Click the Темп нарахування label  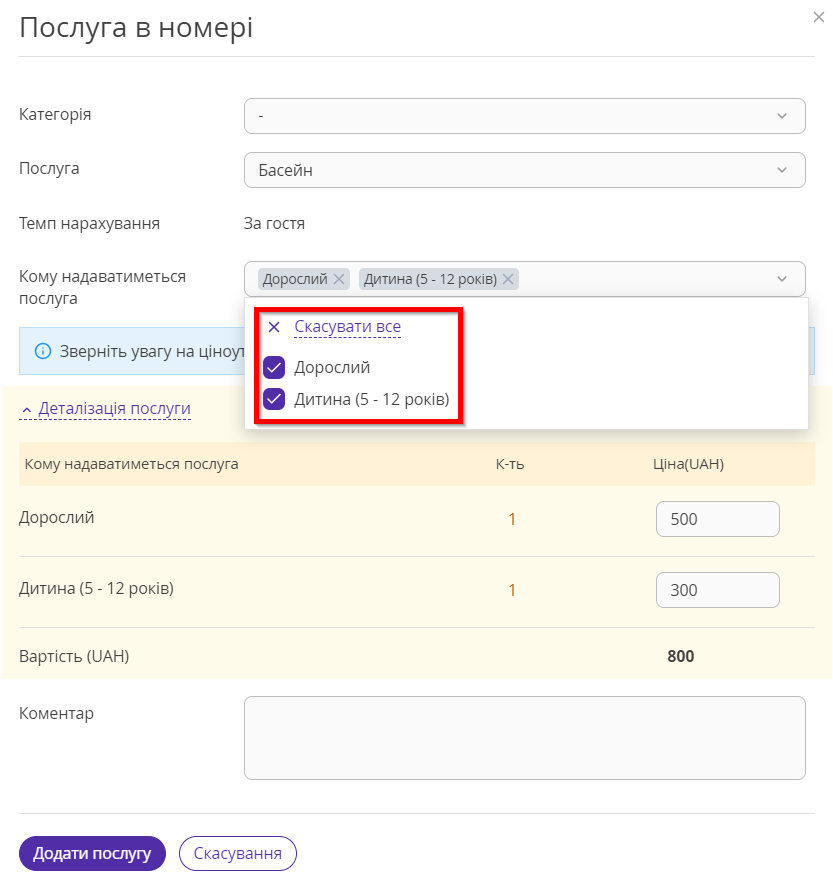click(89, 224)
